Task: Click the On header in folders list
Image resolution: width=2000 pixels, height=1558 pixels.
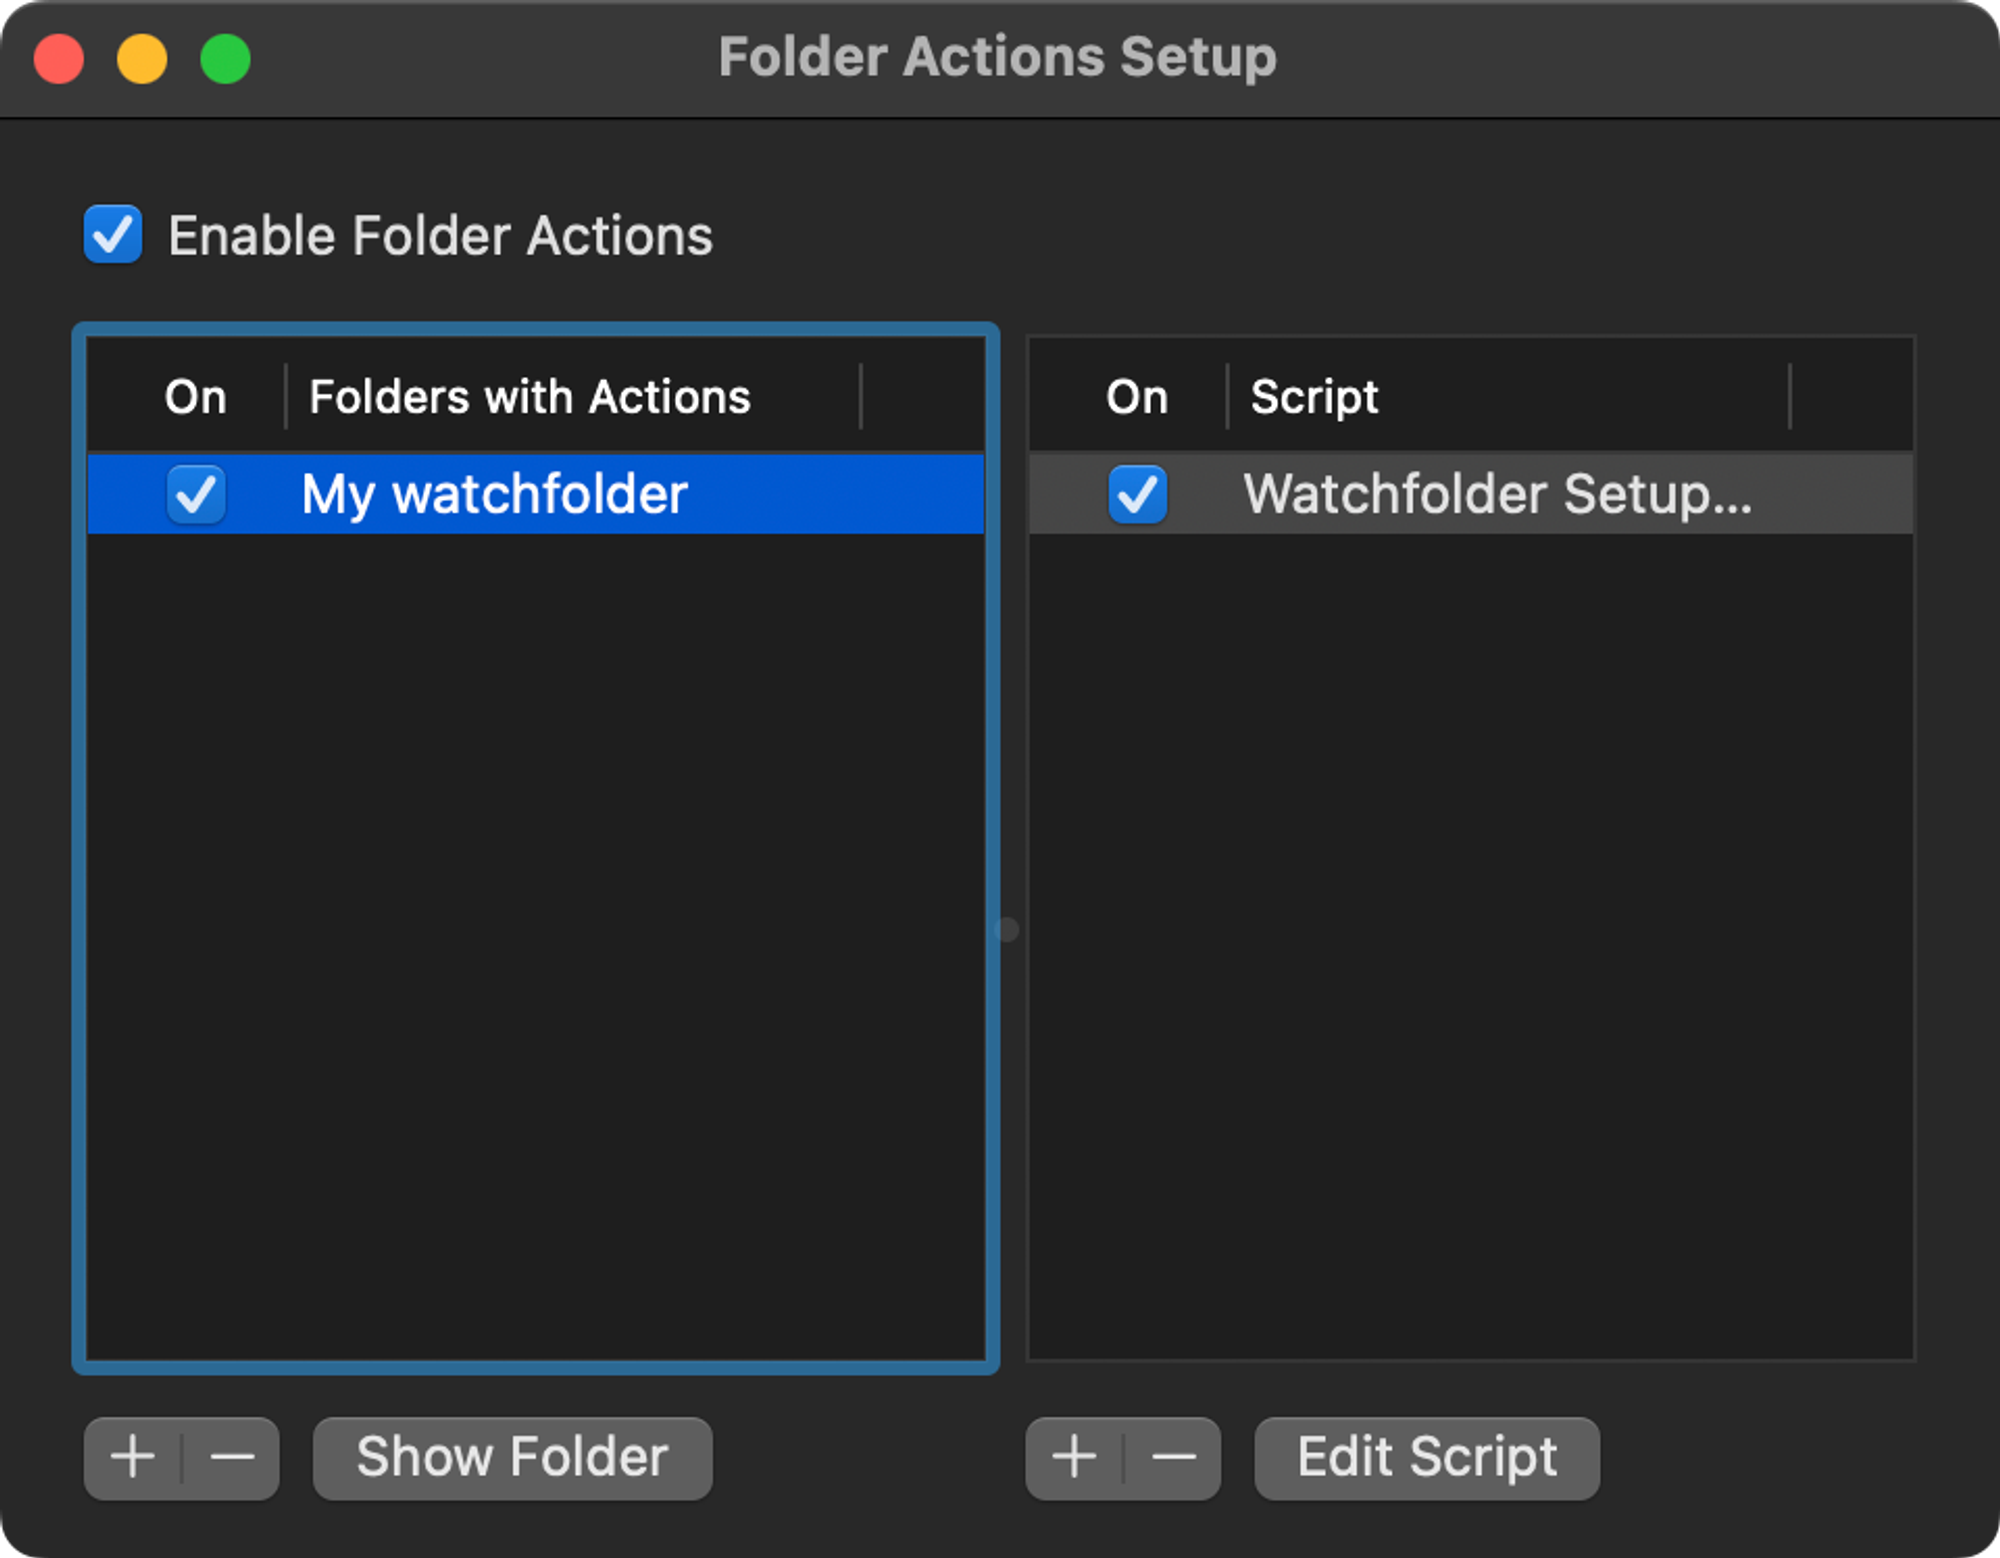Action: pyautogui.click(x=196, y=397)
